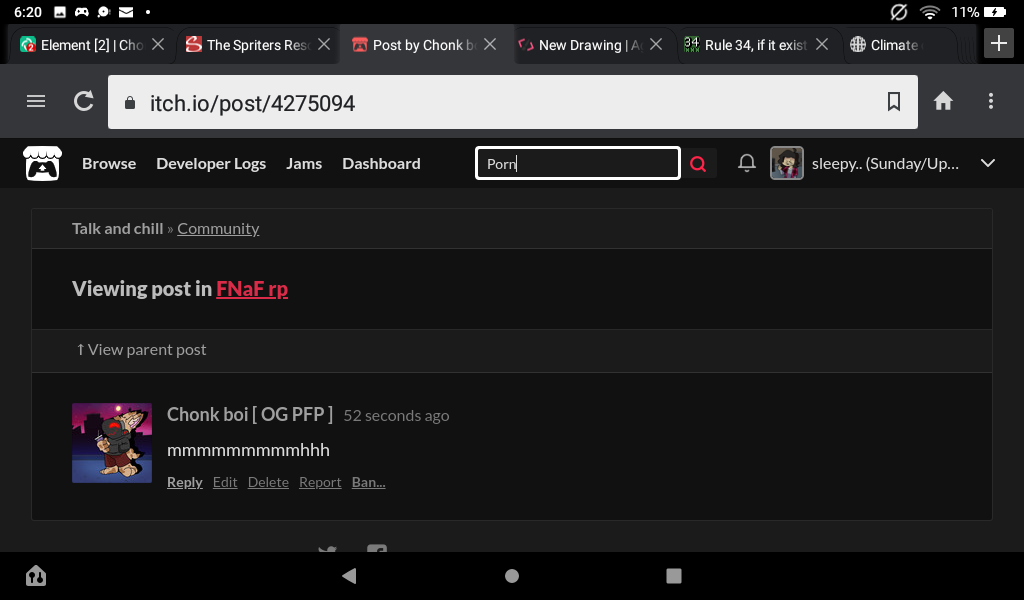Click View parent post
1024x600 pixels.
point(141,349)
